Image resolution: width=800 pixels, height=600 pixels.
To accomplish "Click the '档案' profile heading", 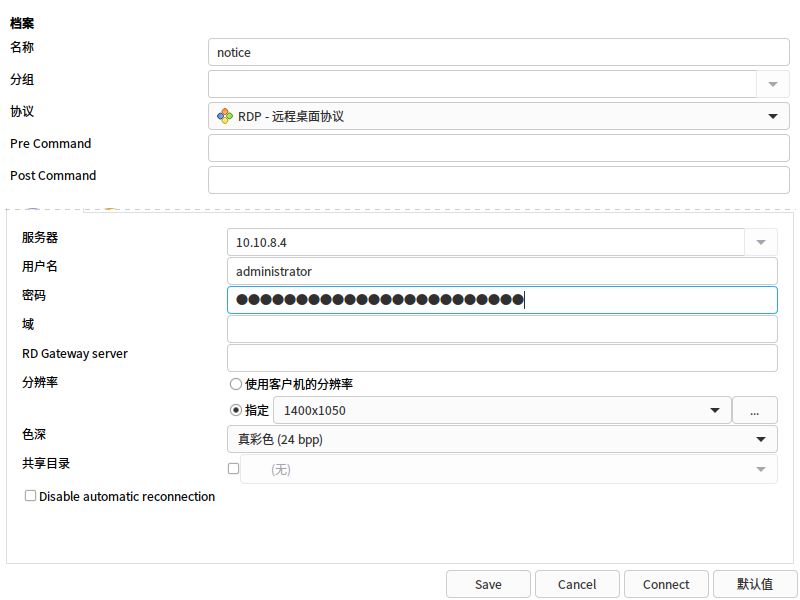I will tap(22, 23).
